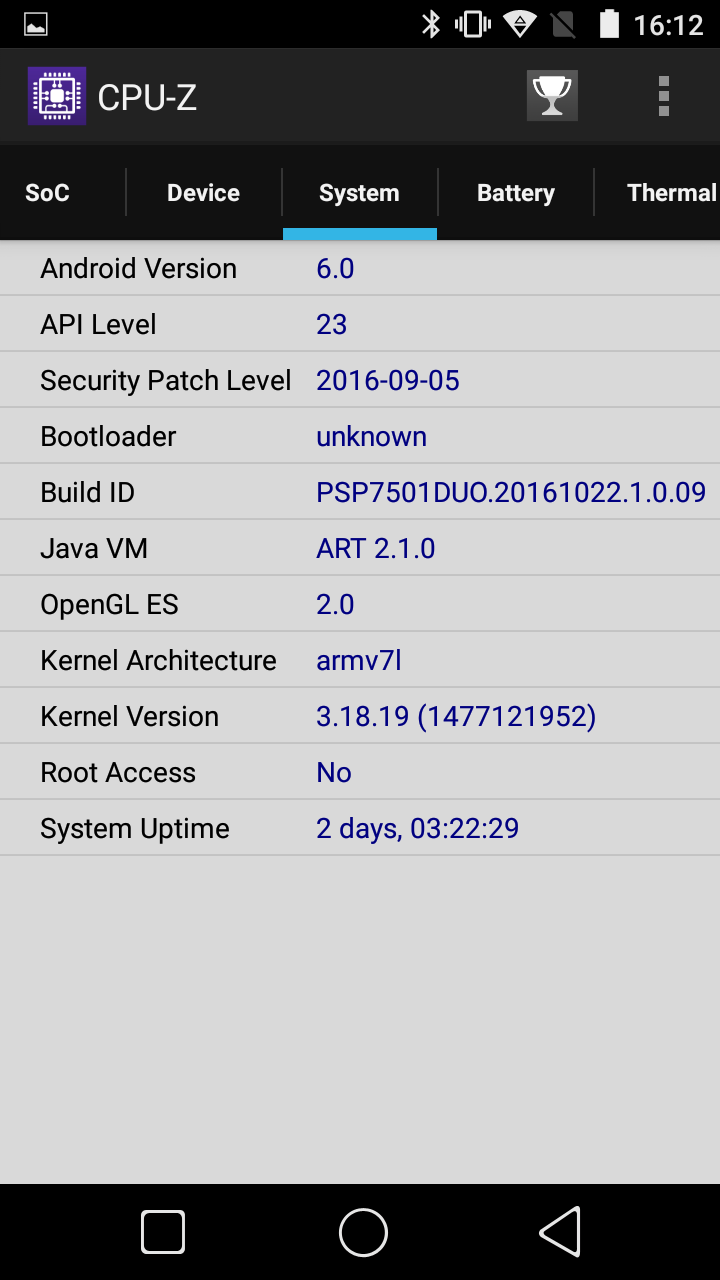This screenshot has width=720, height=1280.
Task: Switch to the Device tab
Action: (x=203, y=193)
